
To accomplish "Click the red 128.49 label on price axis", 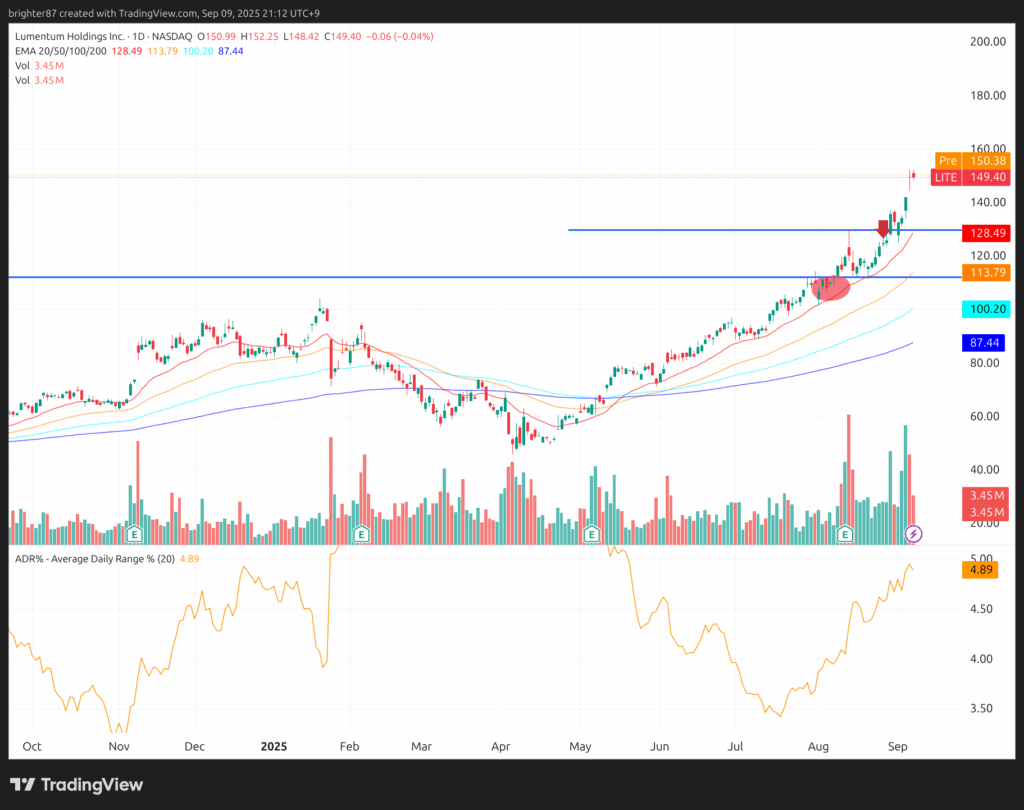I will point(986,233).
